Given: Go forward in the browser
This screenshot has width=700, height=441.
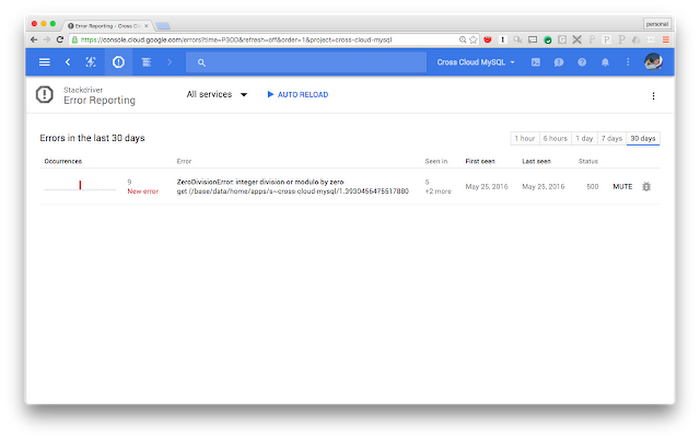Looking at the screenshot, I should click(x=47, y=40).
